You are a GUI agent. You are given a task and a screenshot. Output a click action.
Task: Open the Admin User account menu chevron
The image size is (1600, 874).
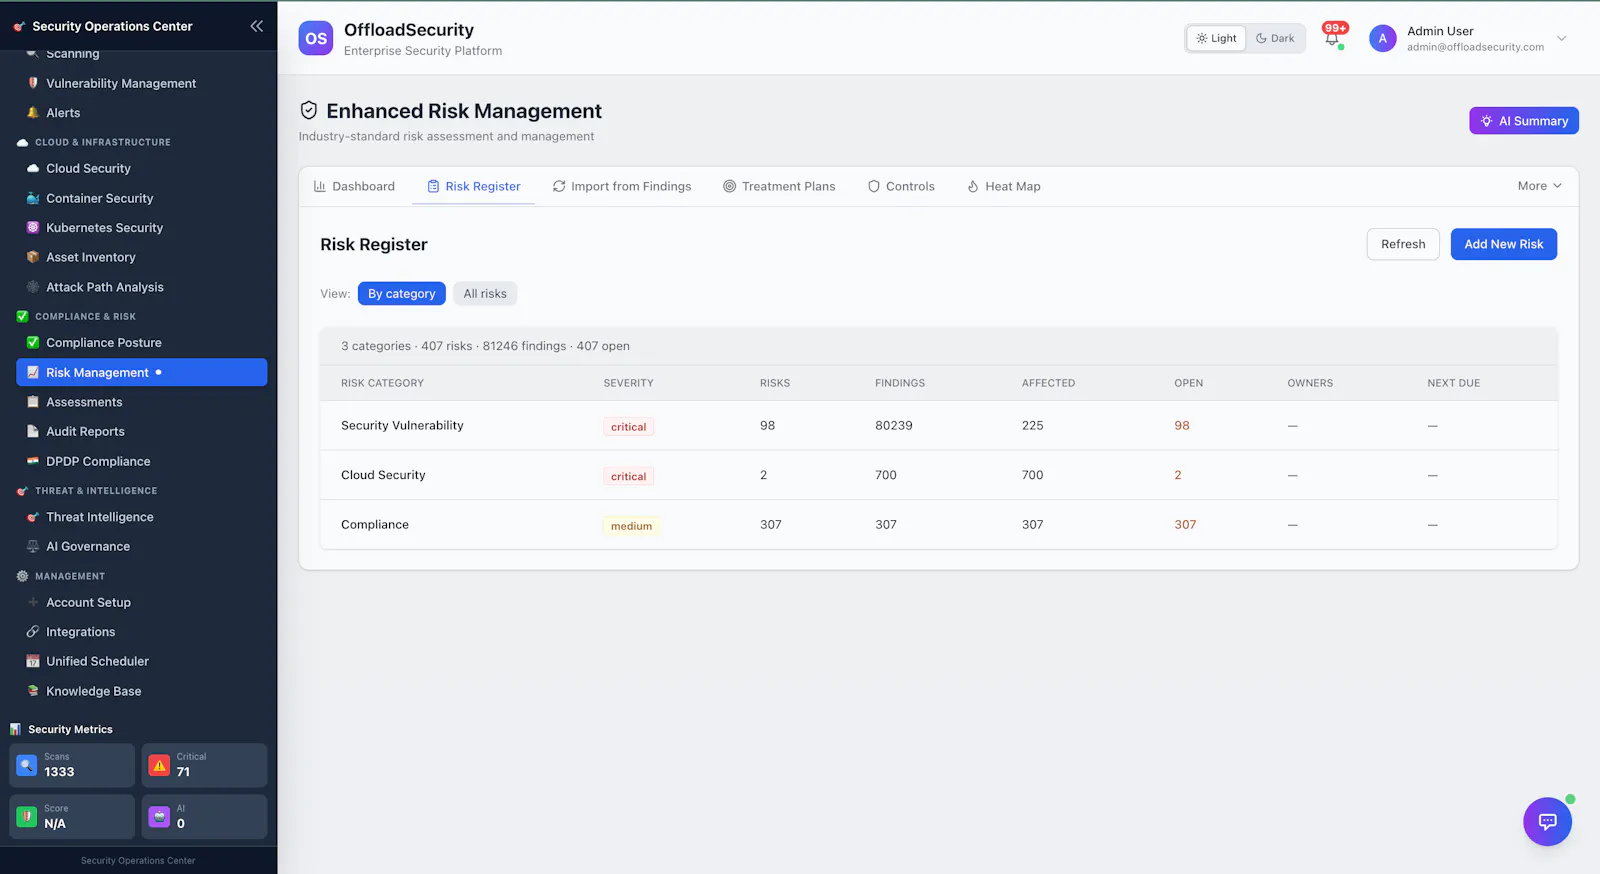(x=1561, y=39)
